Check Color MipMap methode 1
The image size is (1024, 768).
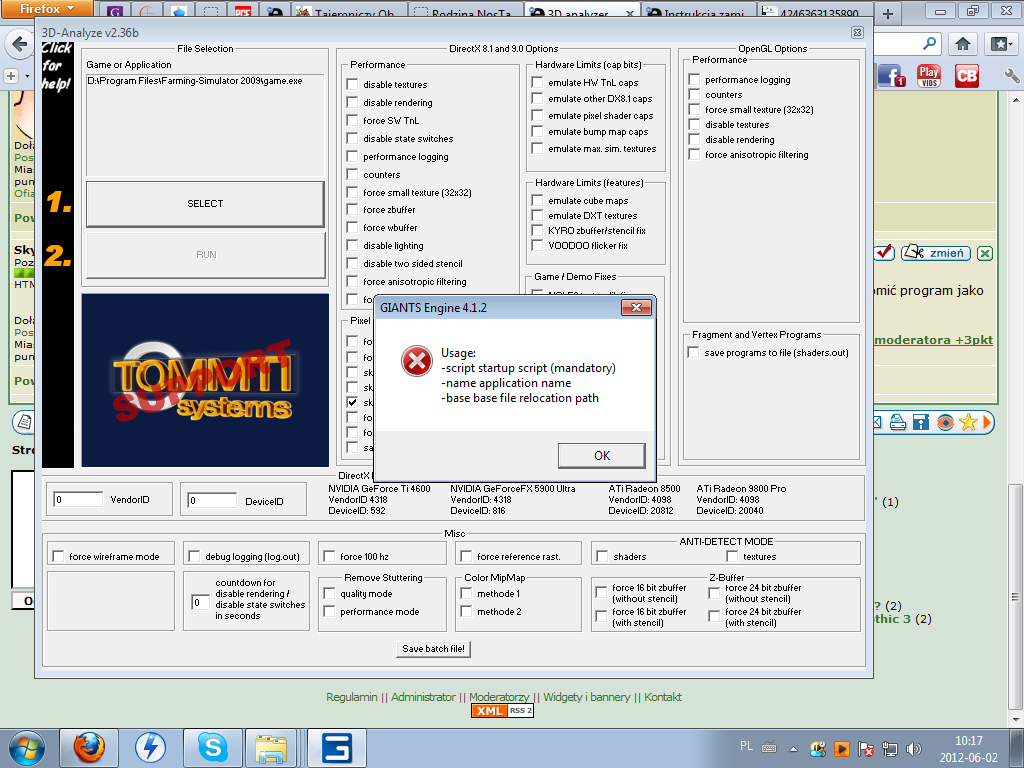point(466,593)
